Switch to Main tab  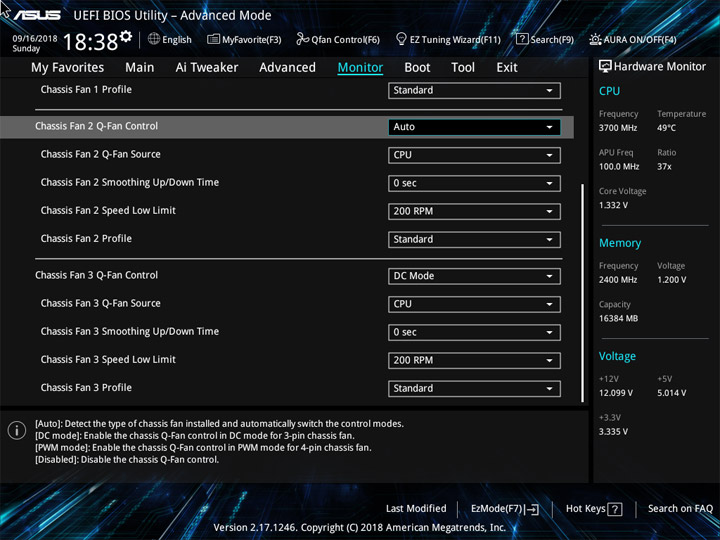pos(140,68)
